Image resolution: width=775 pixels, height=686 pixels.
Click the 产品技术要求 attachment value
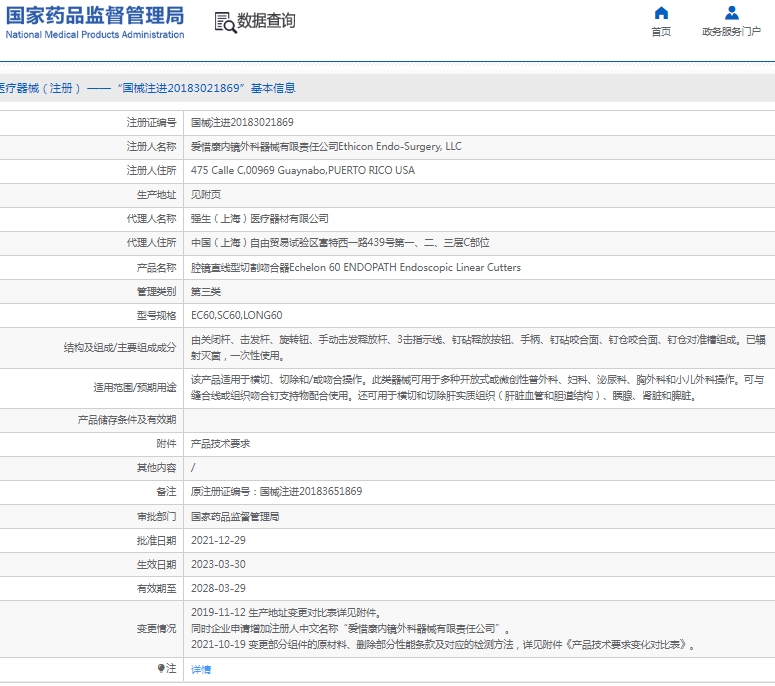point(220,444)
